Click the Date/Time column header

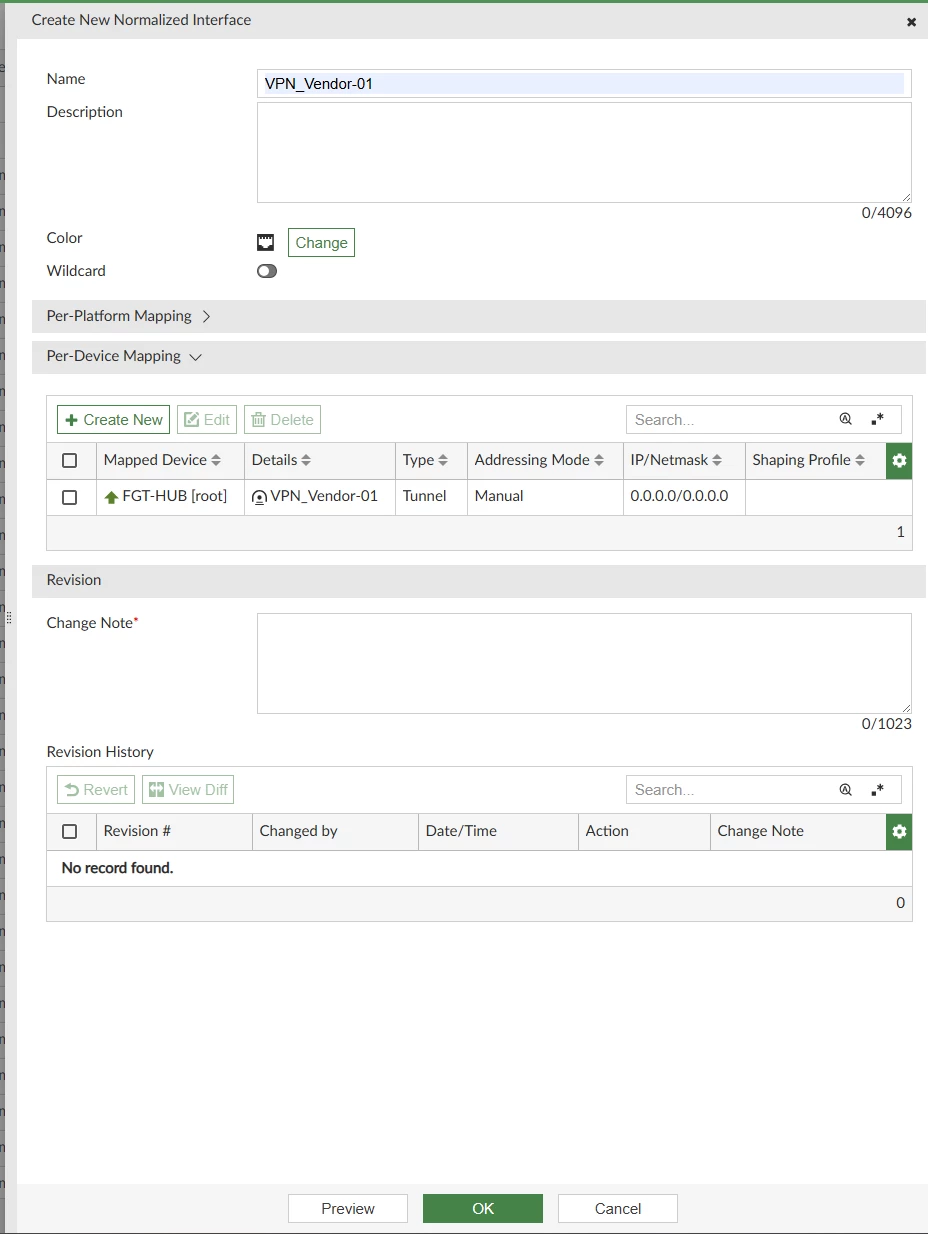tap(498, 832)
